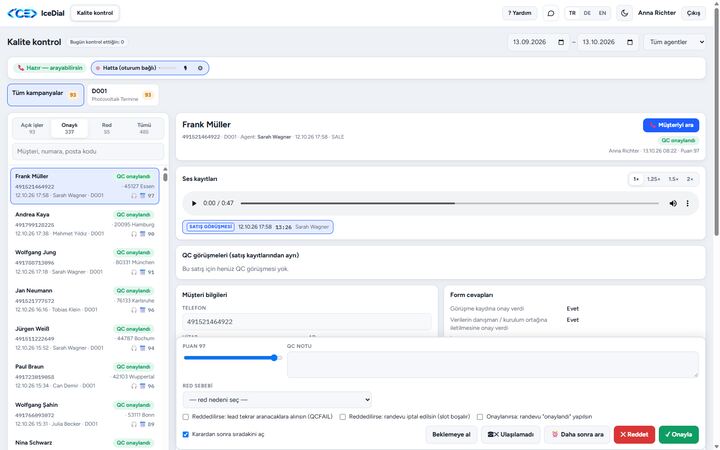
Task: Click volume slider inside Hatta pill
Action: click(167, 68)
